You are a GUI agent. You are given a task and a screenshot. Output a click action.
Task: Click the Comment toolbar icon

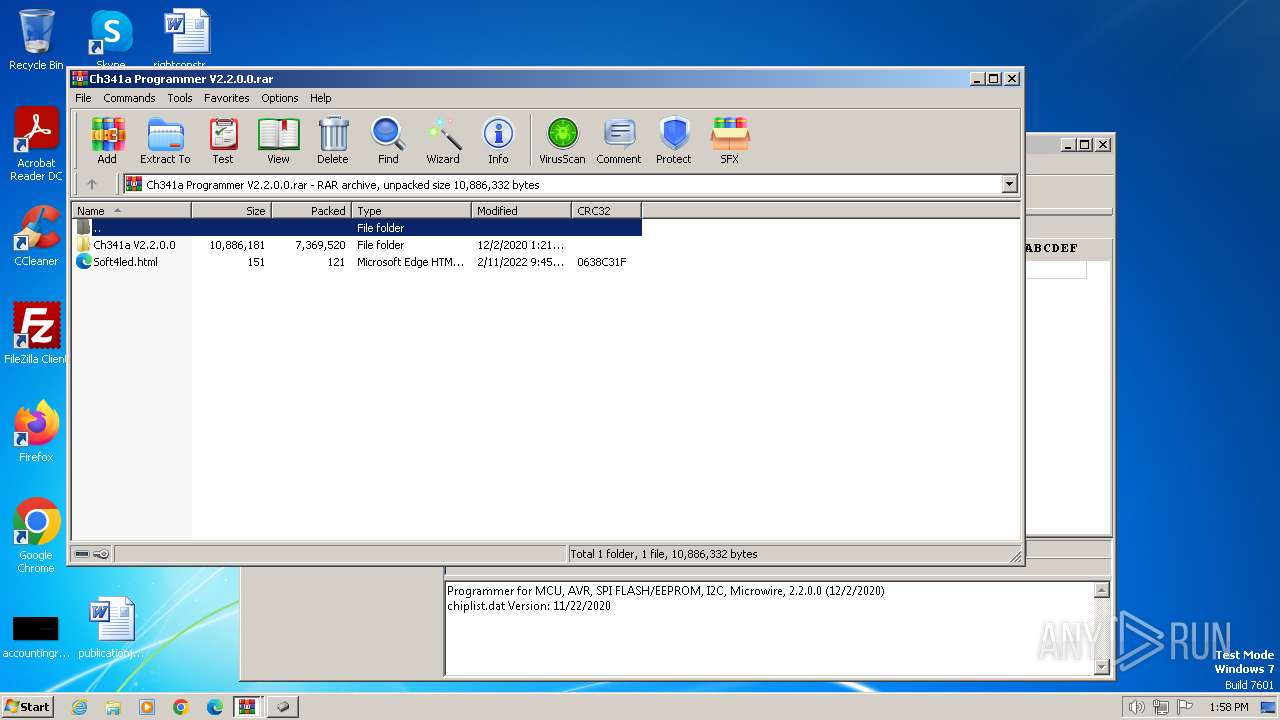(x=619, y=140)
